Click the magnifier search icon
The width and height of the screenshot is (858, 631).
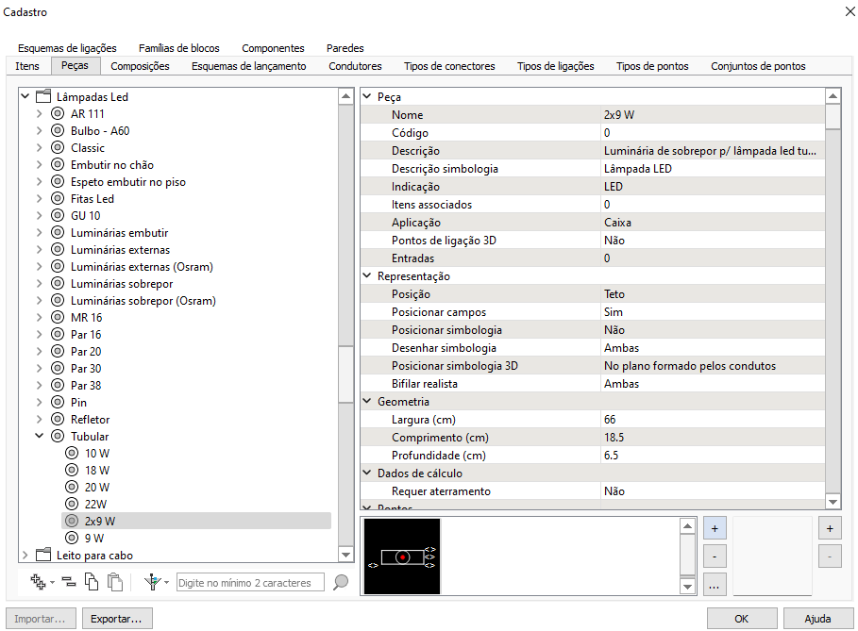[340, 582]
